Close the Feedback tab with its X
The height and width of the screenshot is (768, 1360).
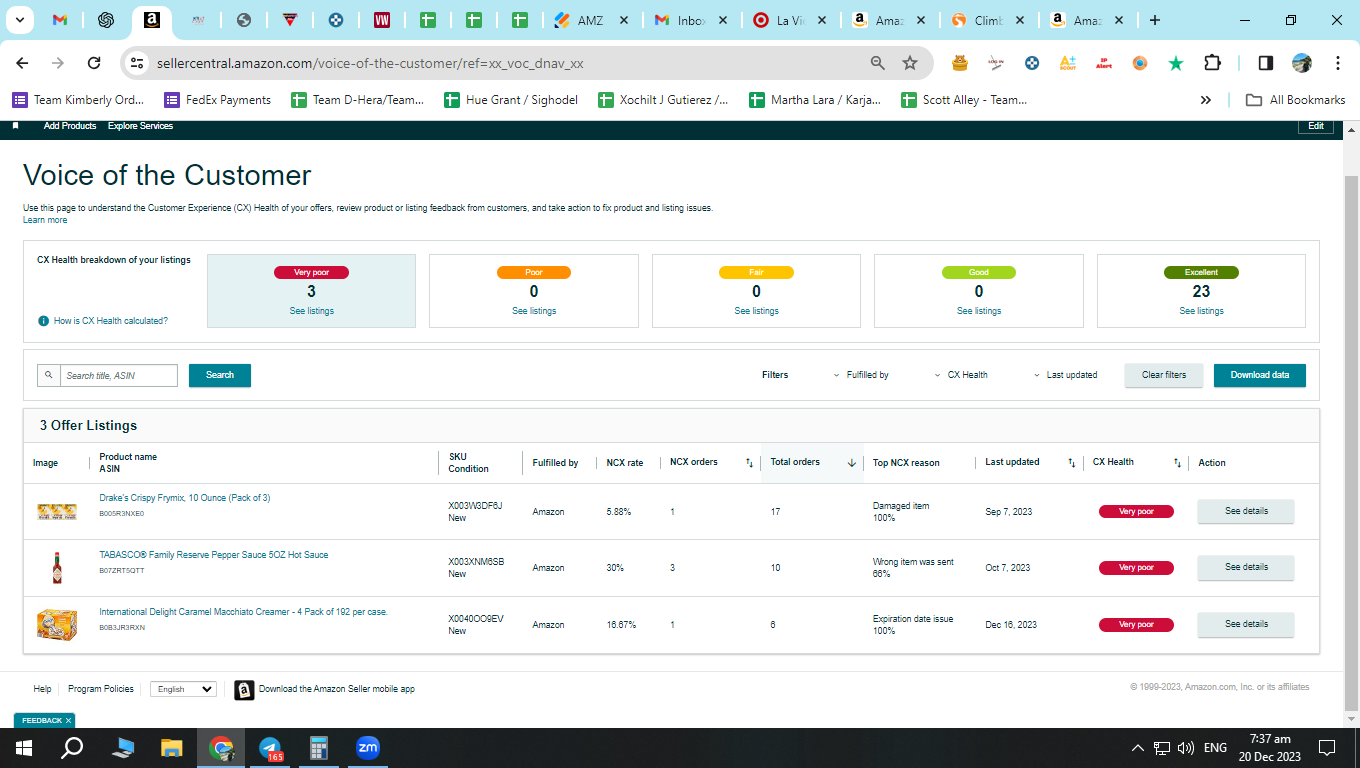69,720
